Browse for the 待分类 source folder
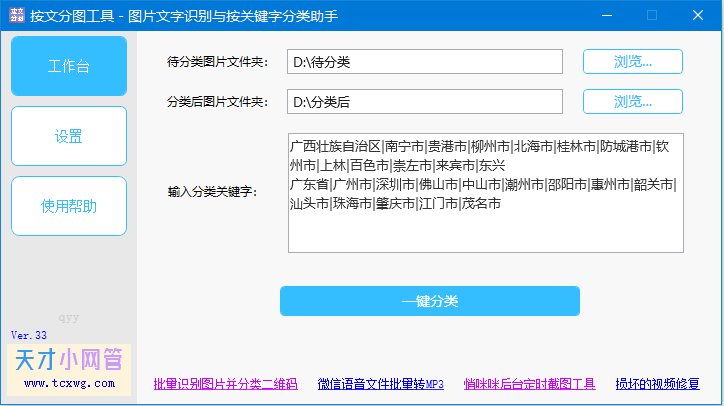The height and width of the screenshot is (406, 724). [x=632, y=62]
